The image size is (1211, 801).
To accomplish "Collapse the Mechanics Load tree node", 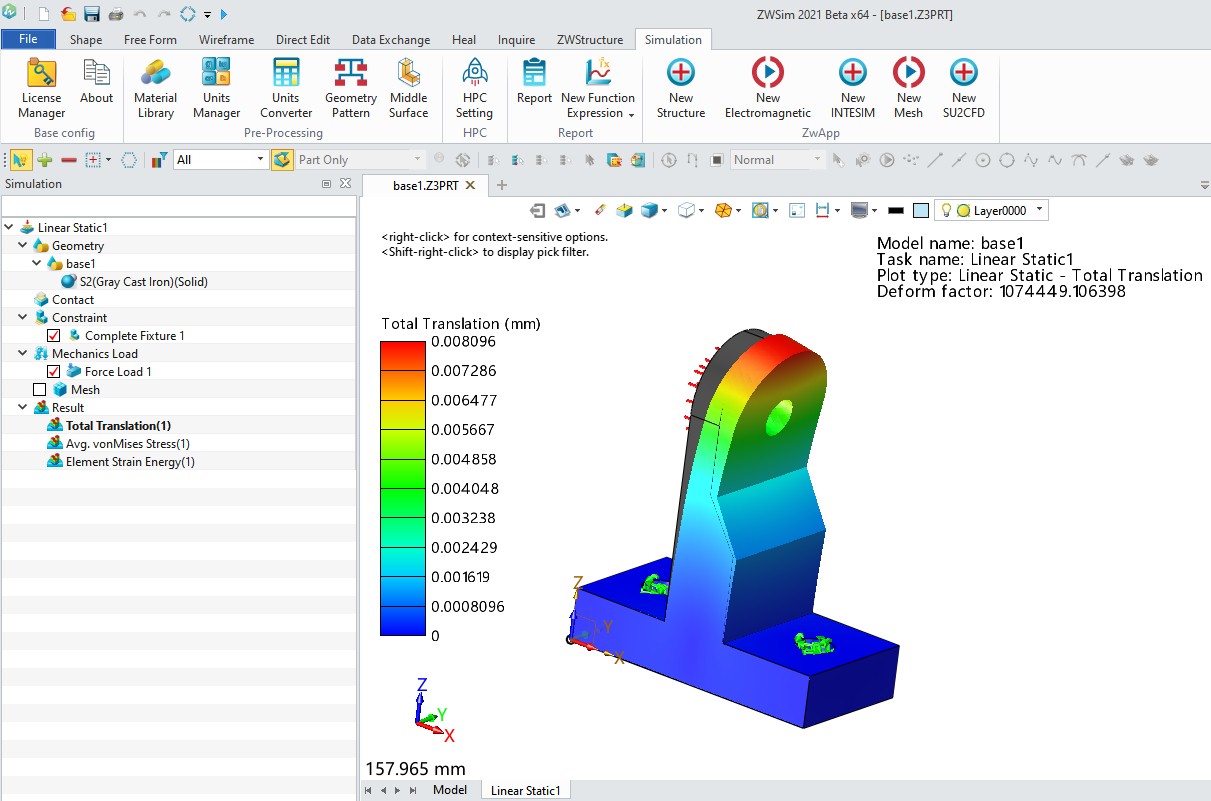I will pyautogui.click(x=23, y=354).
